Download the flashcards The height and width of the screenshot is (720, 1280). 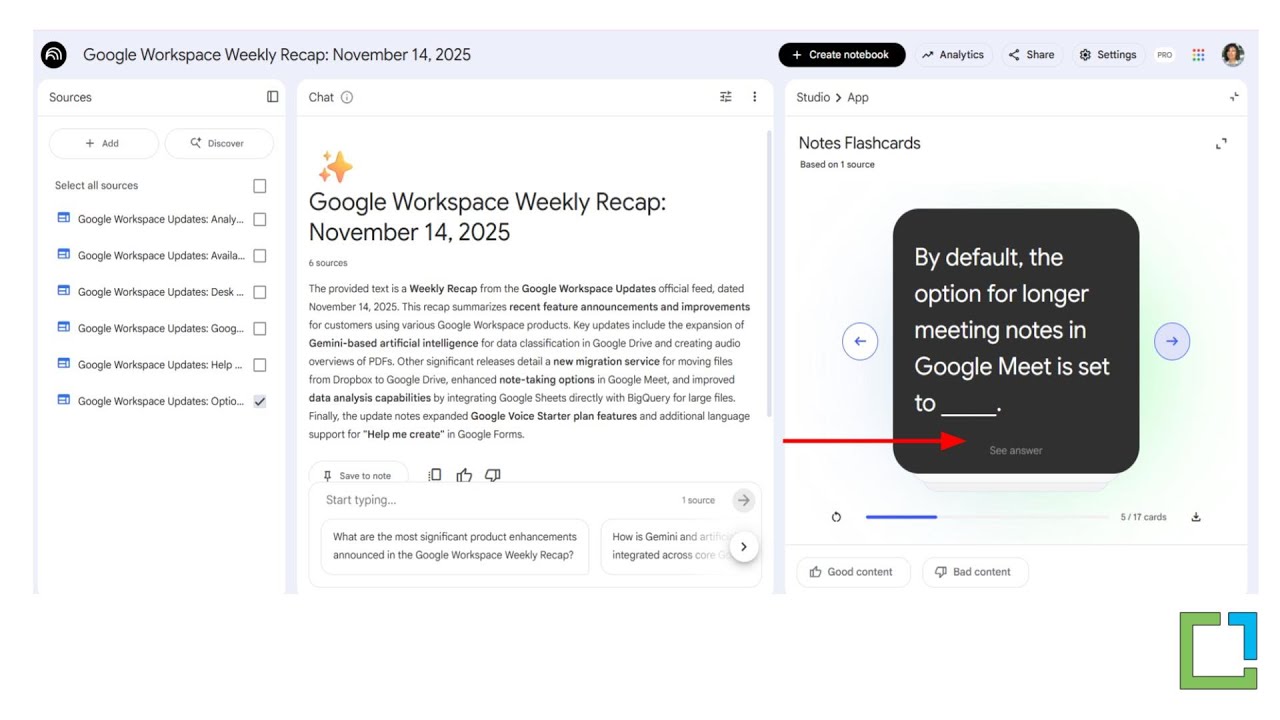[1196, 517]
